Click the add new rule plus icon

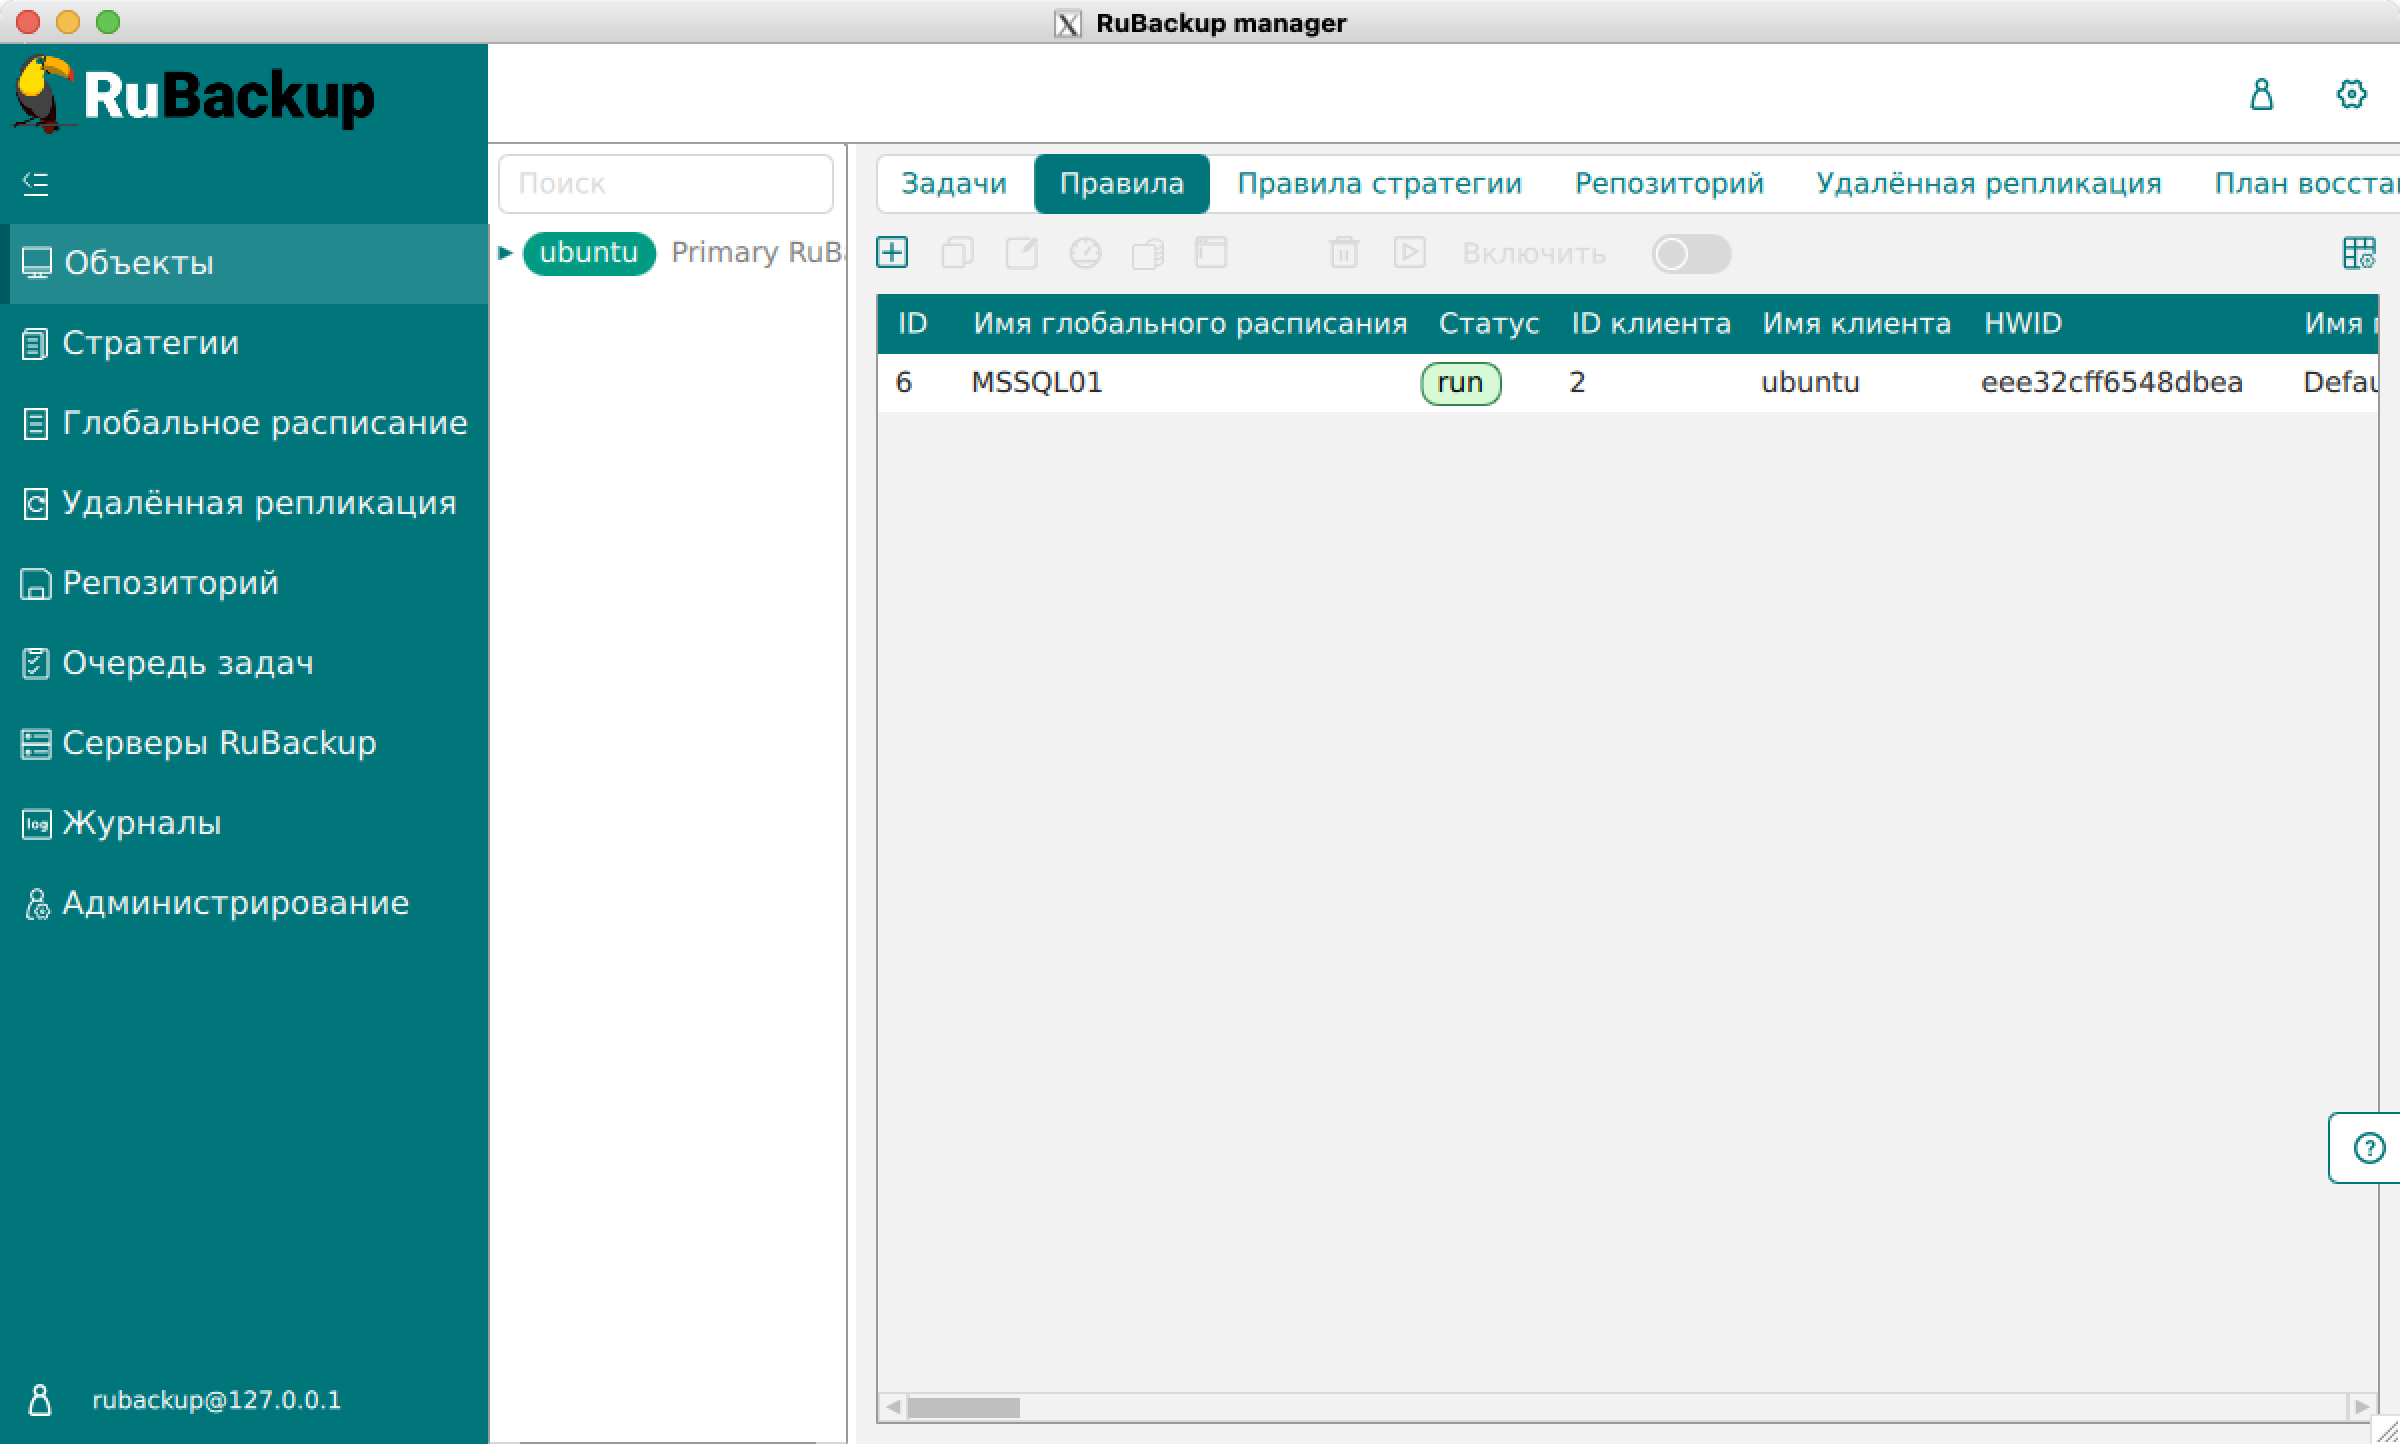tap(892, 253)
